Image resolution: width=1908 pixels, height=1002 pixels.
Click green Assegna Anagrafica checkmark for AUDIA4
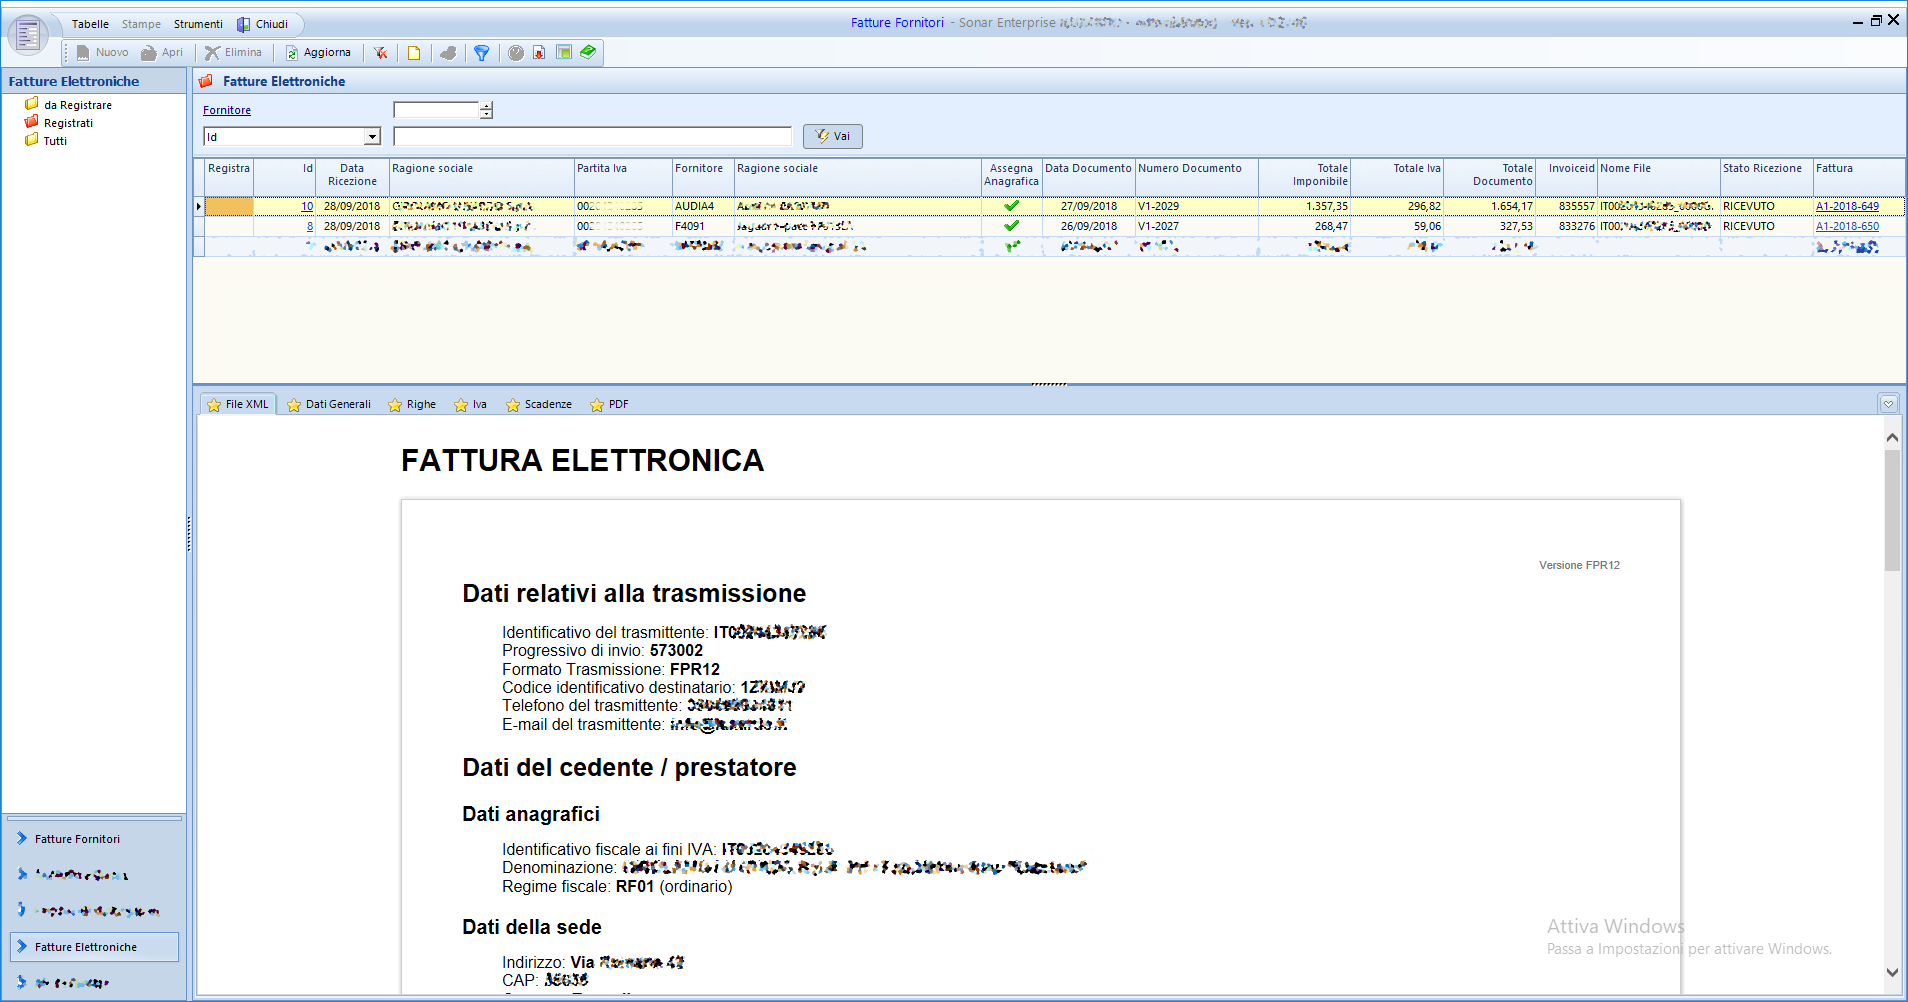coord(1011,206)
